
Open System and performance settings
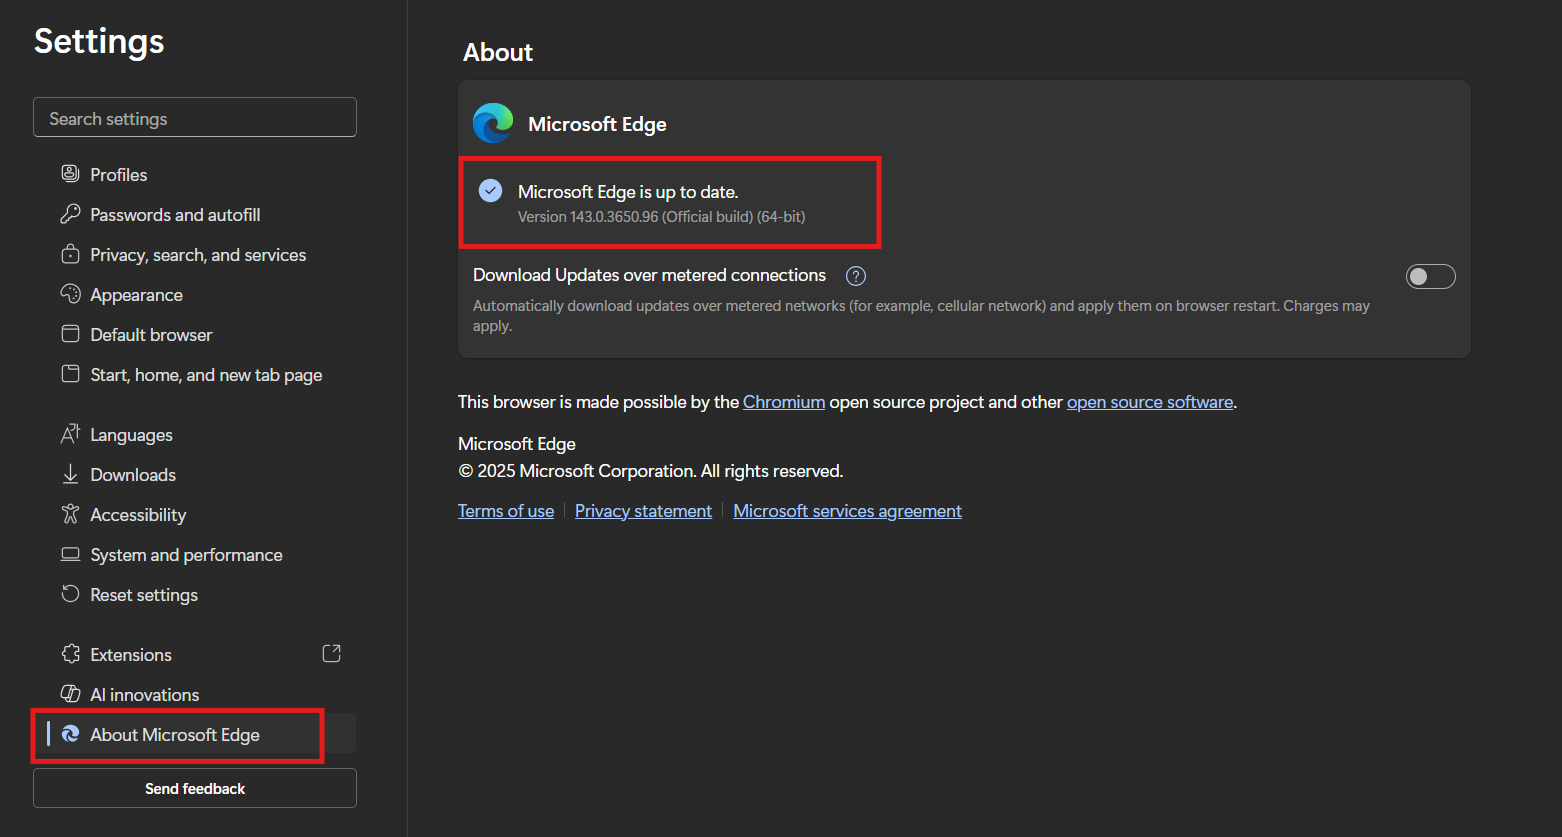(x=186, y=555)
